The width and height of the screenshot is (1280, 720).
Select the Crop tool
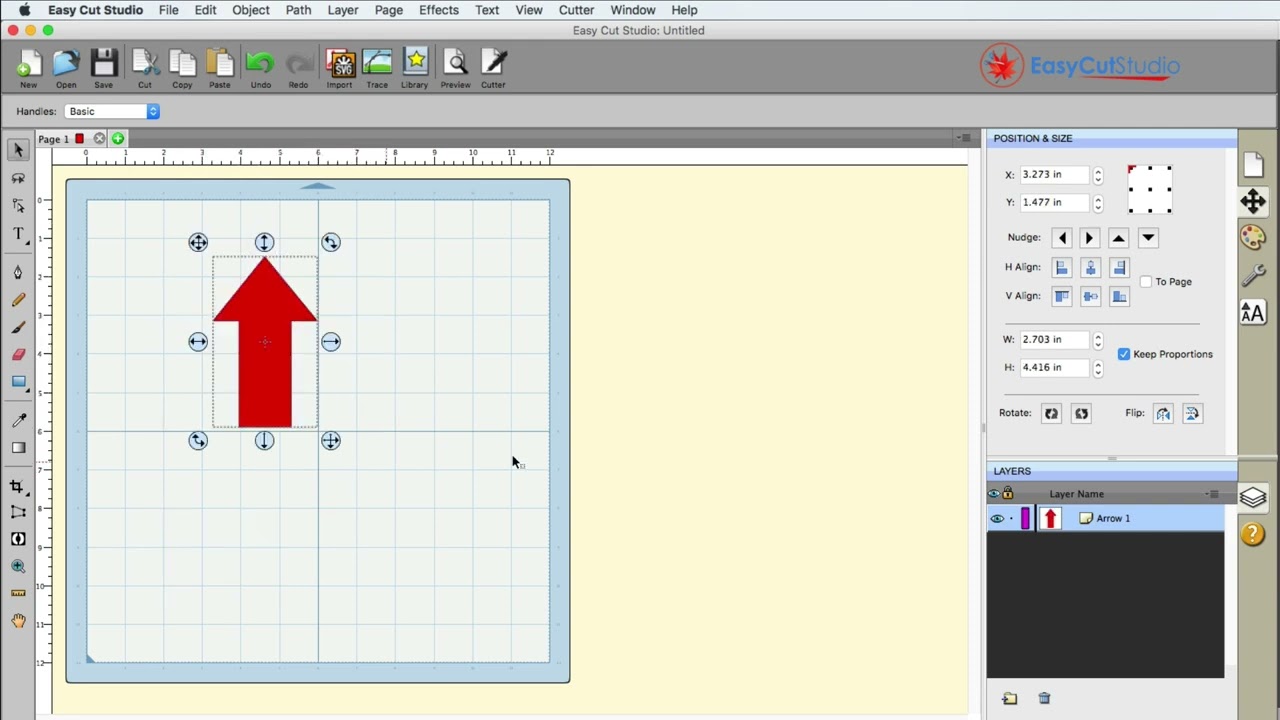click(x=18, y=486)
